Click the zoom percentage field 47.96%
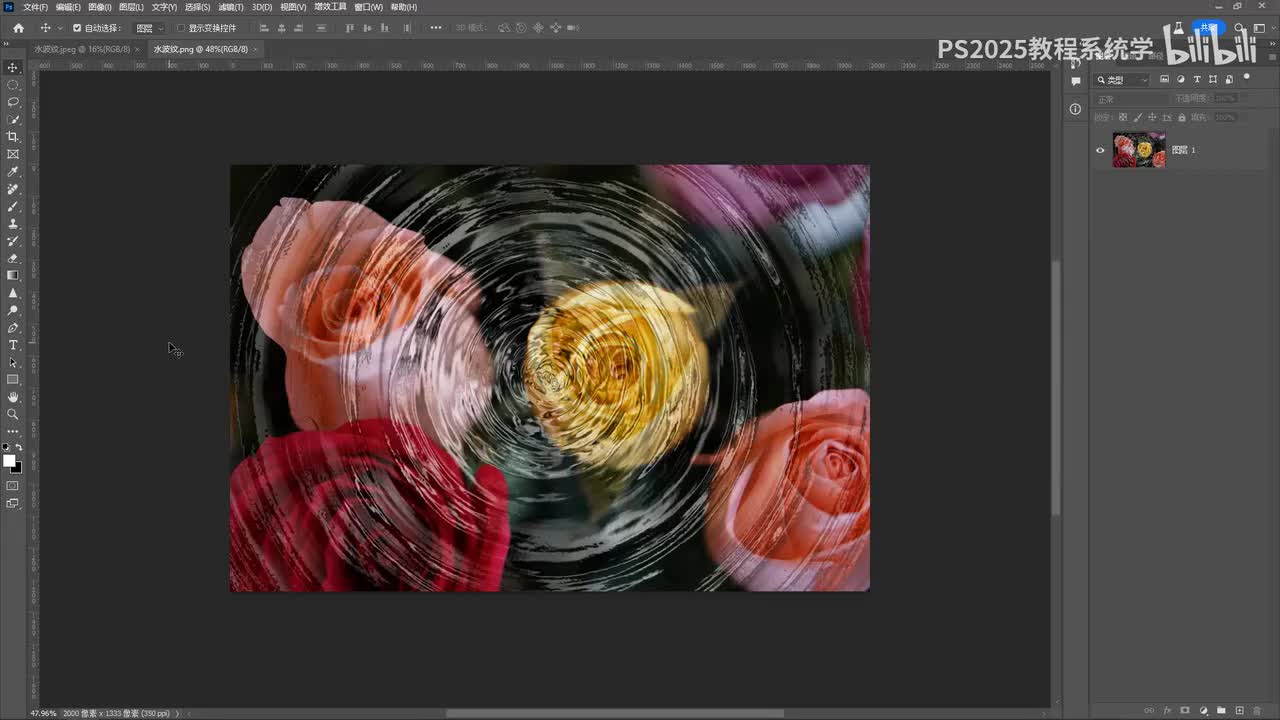 (43, 714)
